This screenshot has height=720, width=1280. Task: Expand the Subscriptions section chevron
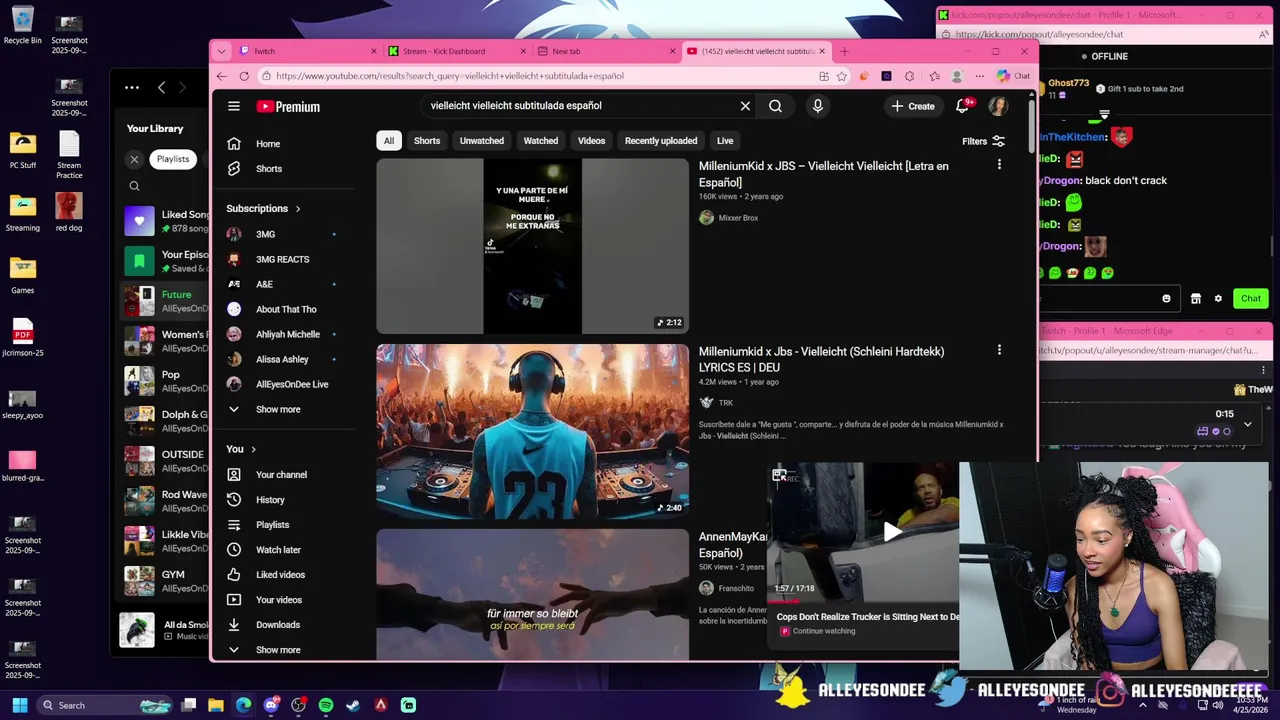tap(298, 209)
